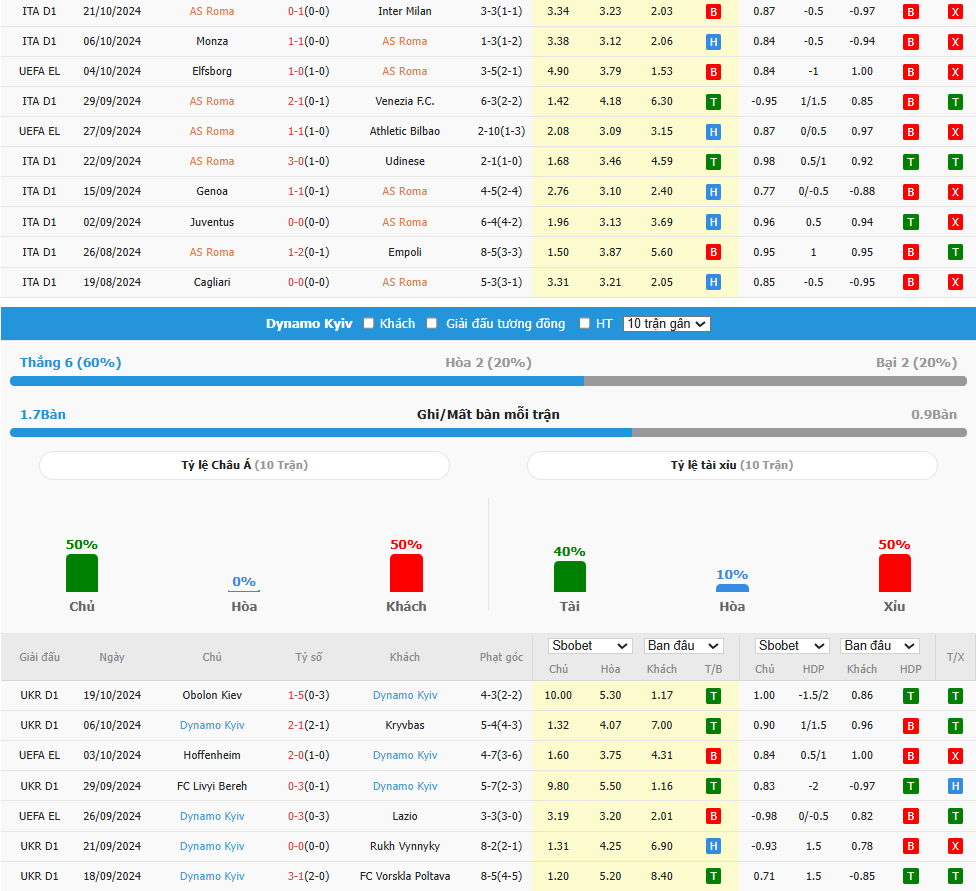
Task: Click green T handicap icon in Juventus row
Action: click(910, 222)
